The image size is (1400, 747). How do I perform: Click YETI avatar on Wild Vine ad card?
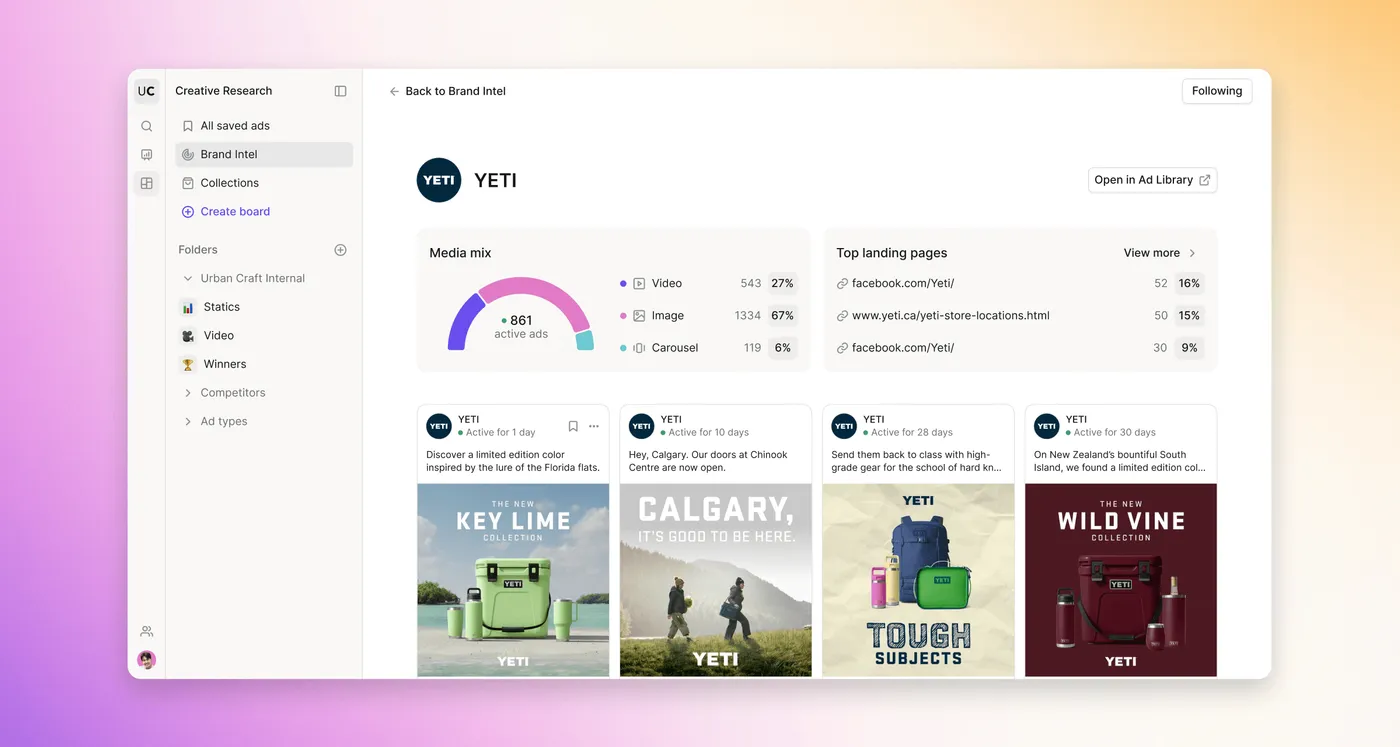1046,426
